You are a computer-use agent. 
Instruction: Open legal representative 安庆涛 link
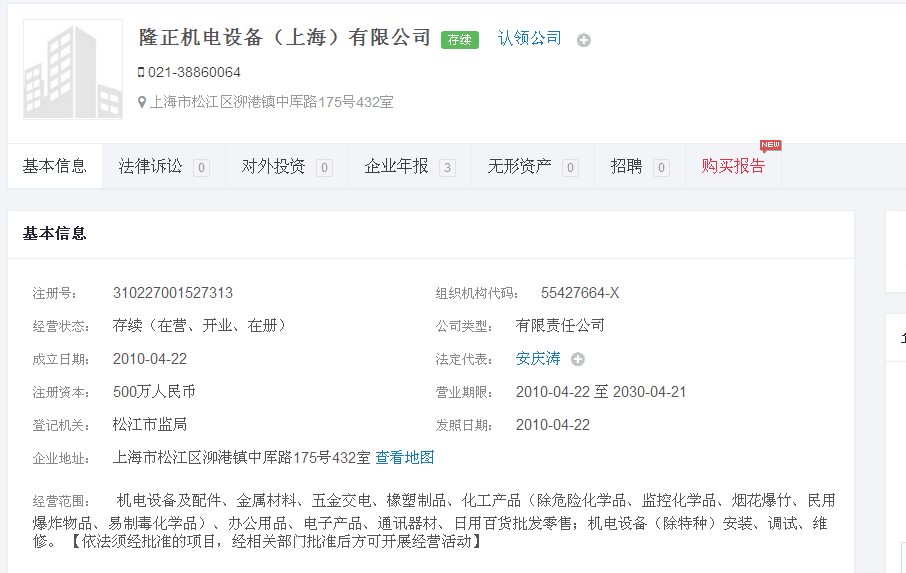(538, 359)
